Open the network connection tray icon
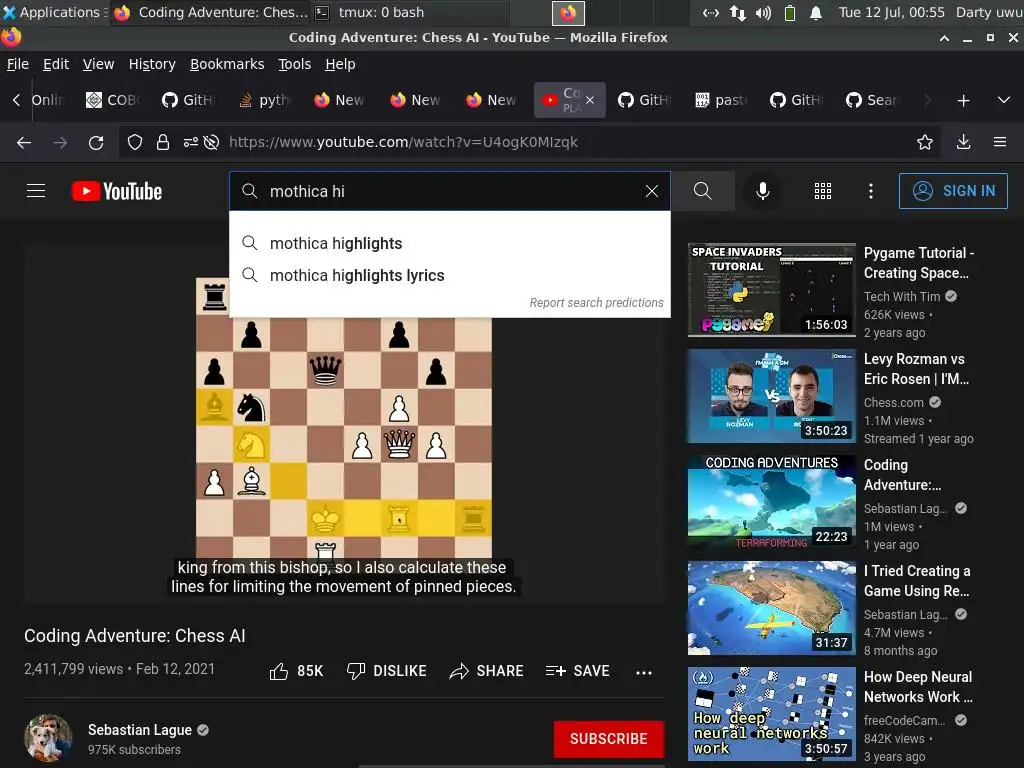 738,12
